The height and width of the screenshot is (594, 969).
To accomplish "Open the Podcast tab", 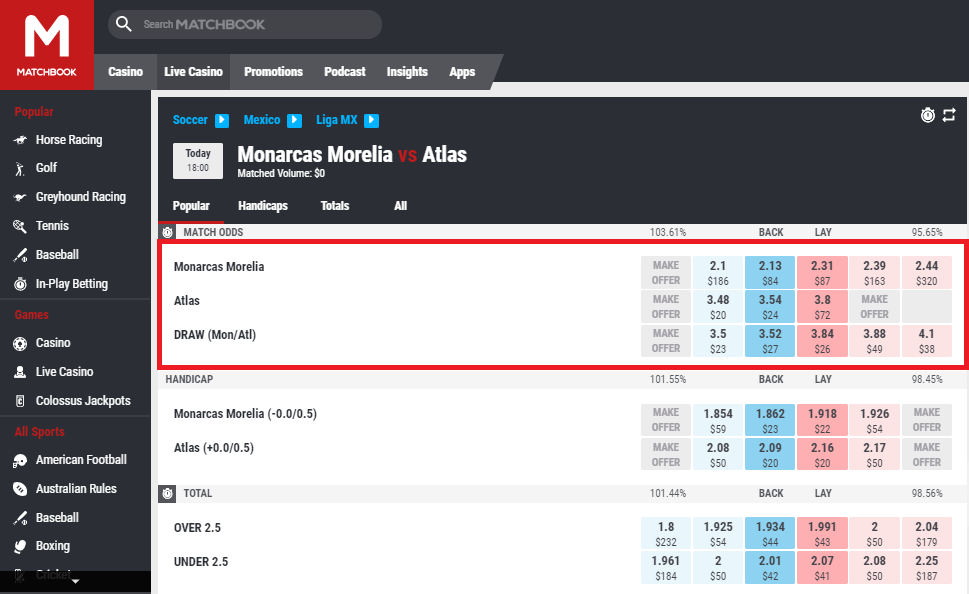I will coord(345,72).
